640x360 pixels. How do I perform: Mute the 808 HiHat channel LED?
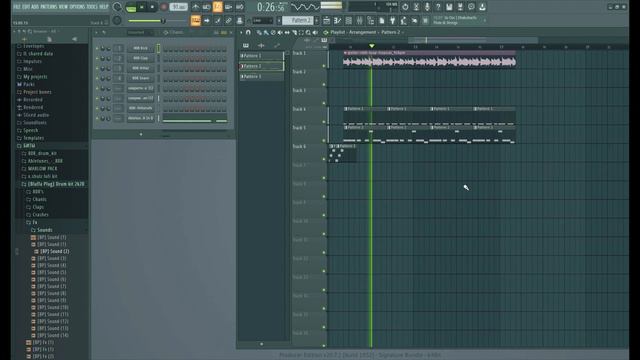click(97, 68)
